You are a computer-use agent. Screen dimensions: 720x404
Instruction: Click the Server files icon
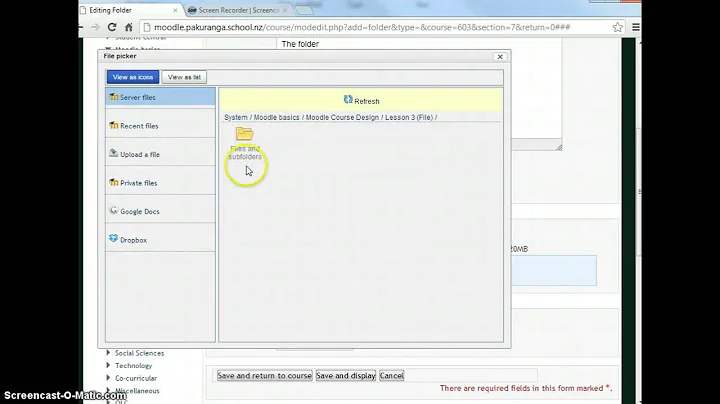(113, 96)
